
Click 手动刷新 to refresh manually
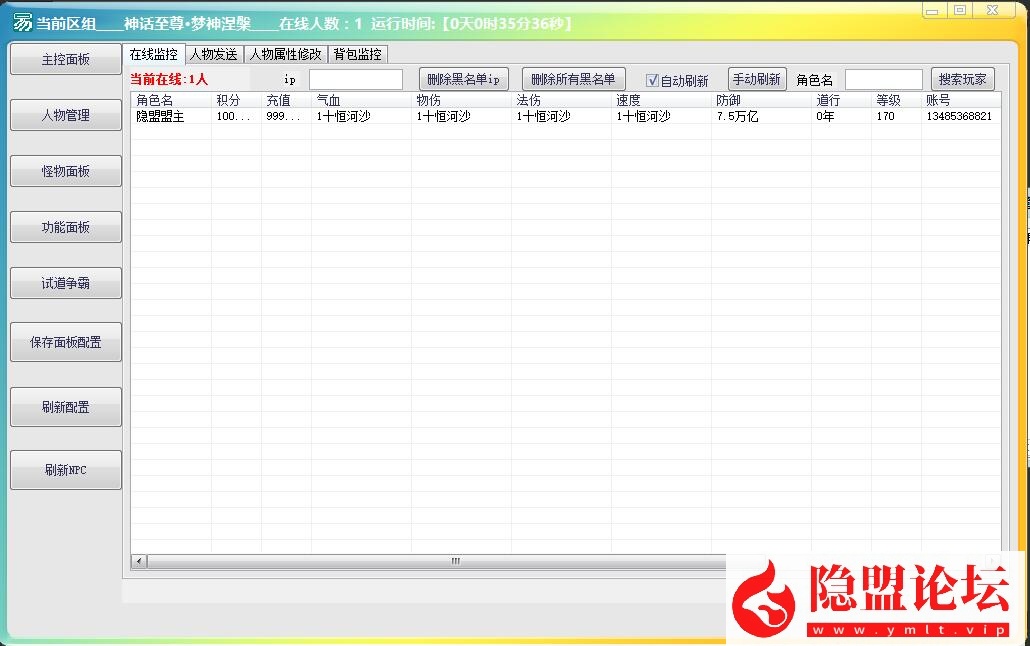(x=757, y=78)
